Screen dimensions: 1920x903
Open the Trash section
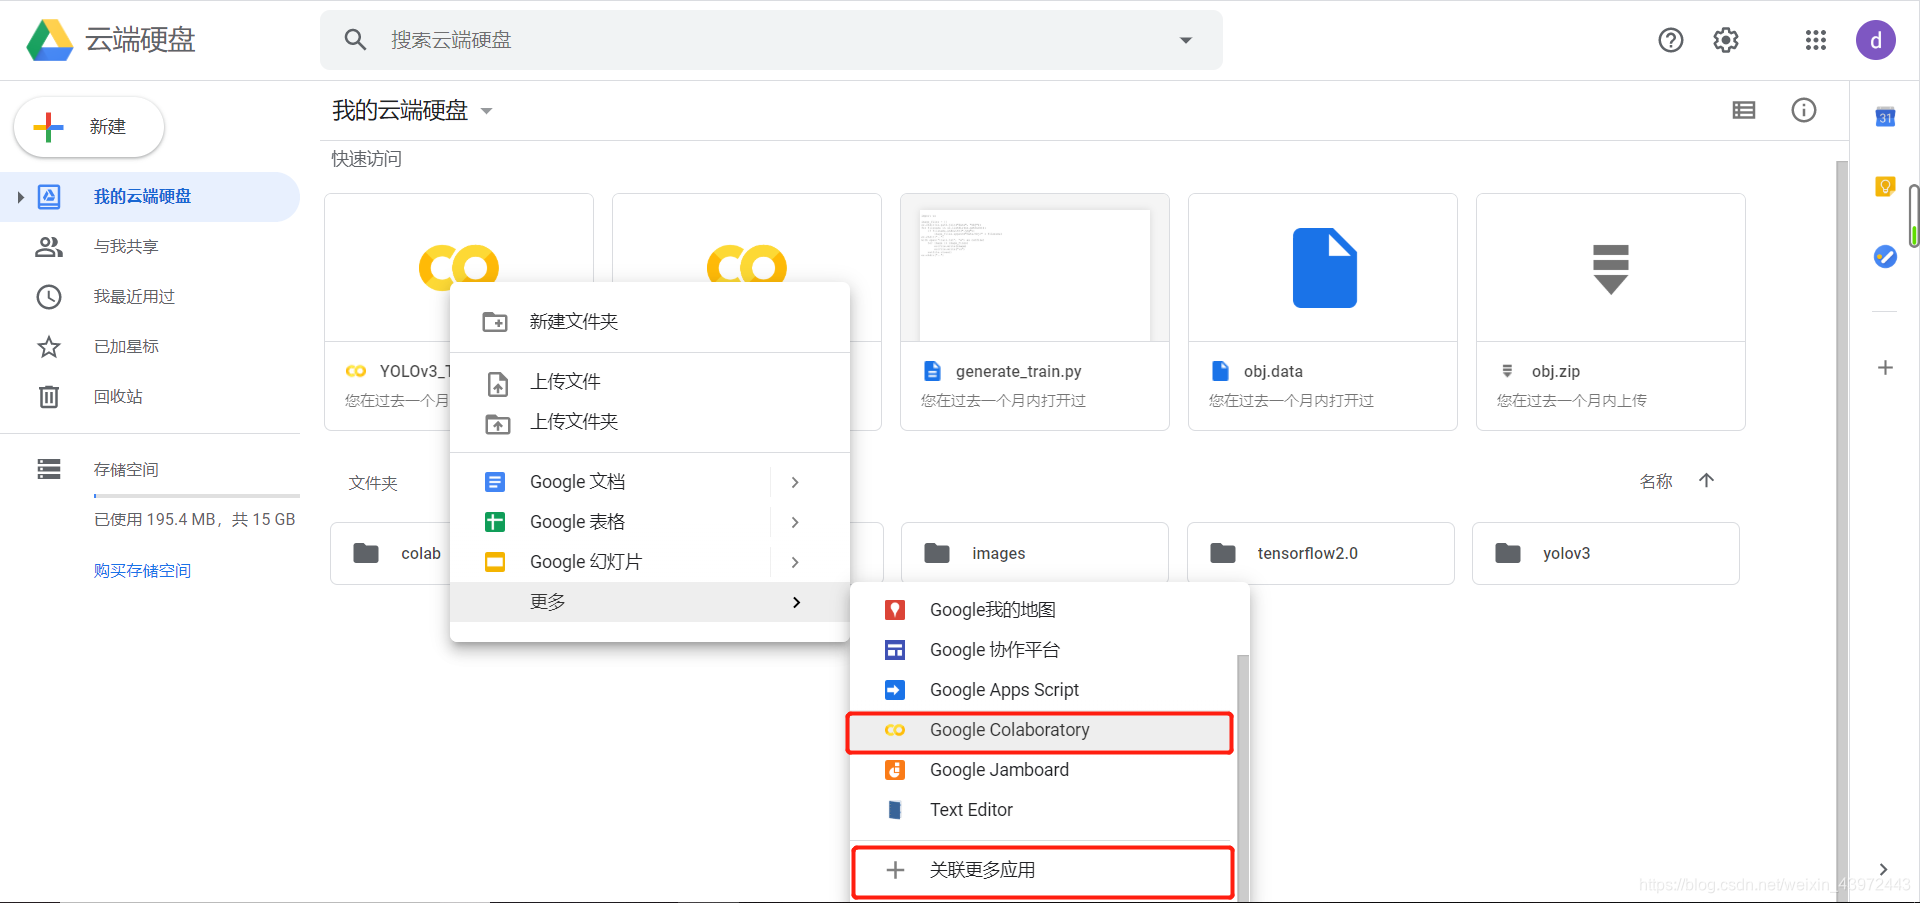point(118,397)
